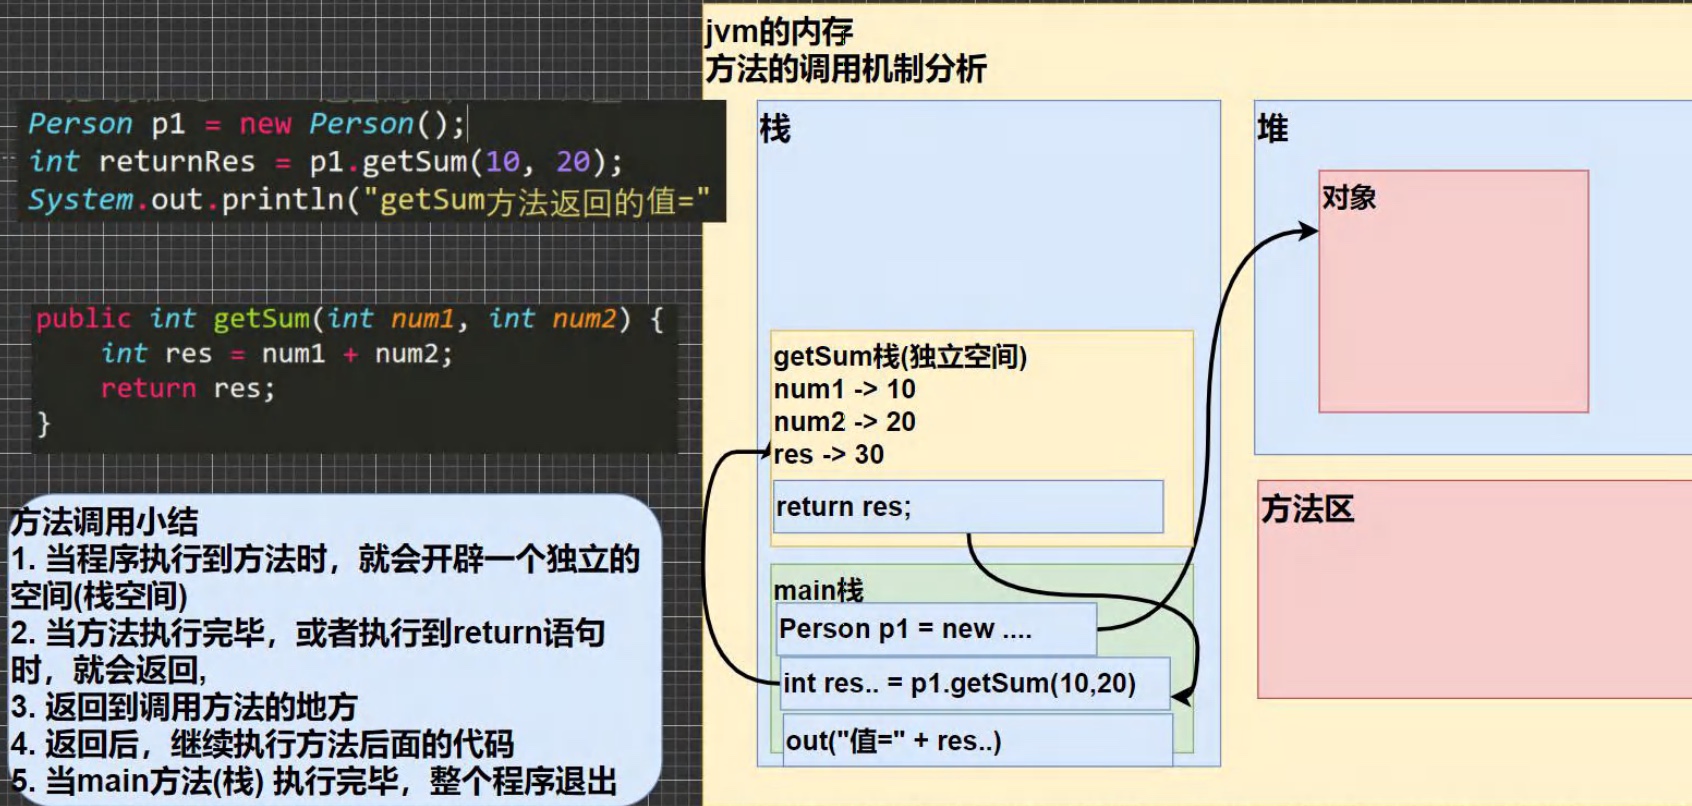The width and height of the screenshot is (1692, 806).
Task: Click 'return res;' in the code snippet
Action: pyautogui.click(x=187, y=388)
